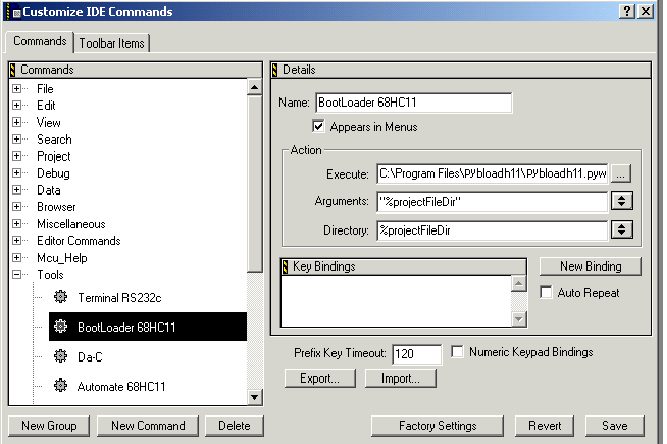Viewport: 667px width, 444px height.
Task: Click the gear icon beside BootLoader 68HC11
Action: (x=61, y=326)
